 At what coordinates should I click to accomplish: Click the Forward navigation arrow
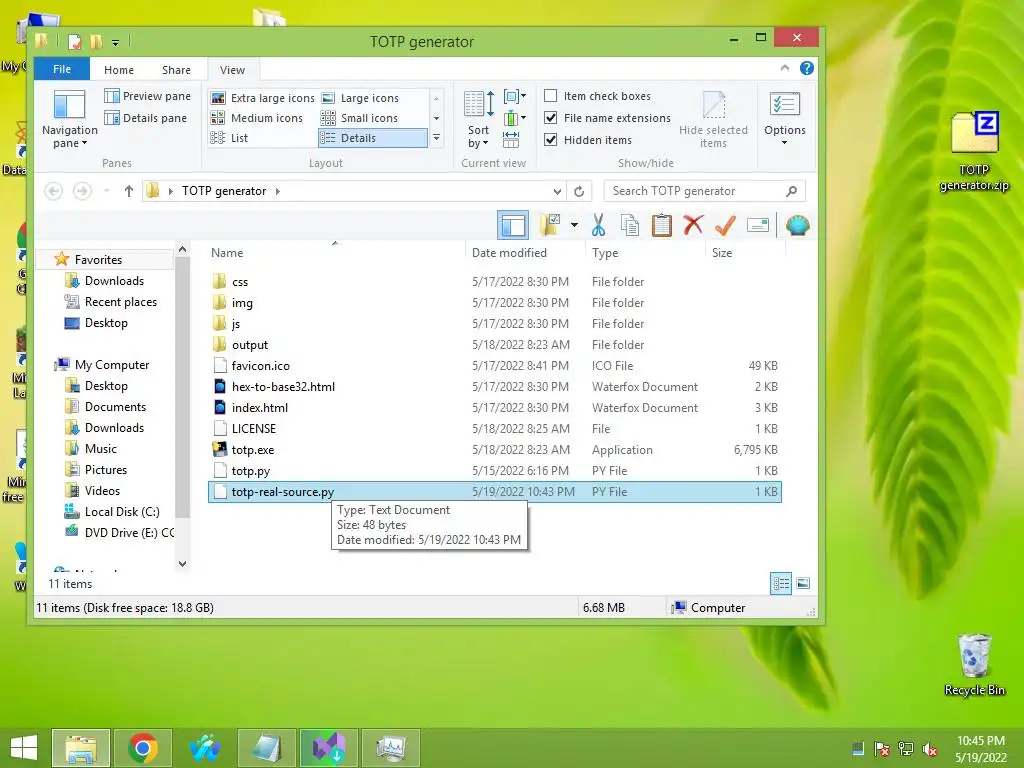[x=82, y=191]
